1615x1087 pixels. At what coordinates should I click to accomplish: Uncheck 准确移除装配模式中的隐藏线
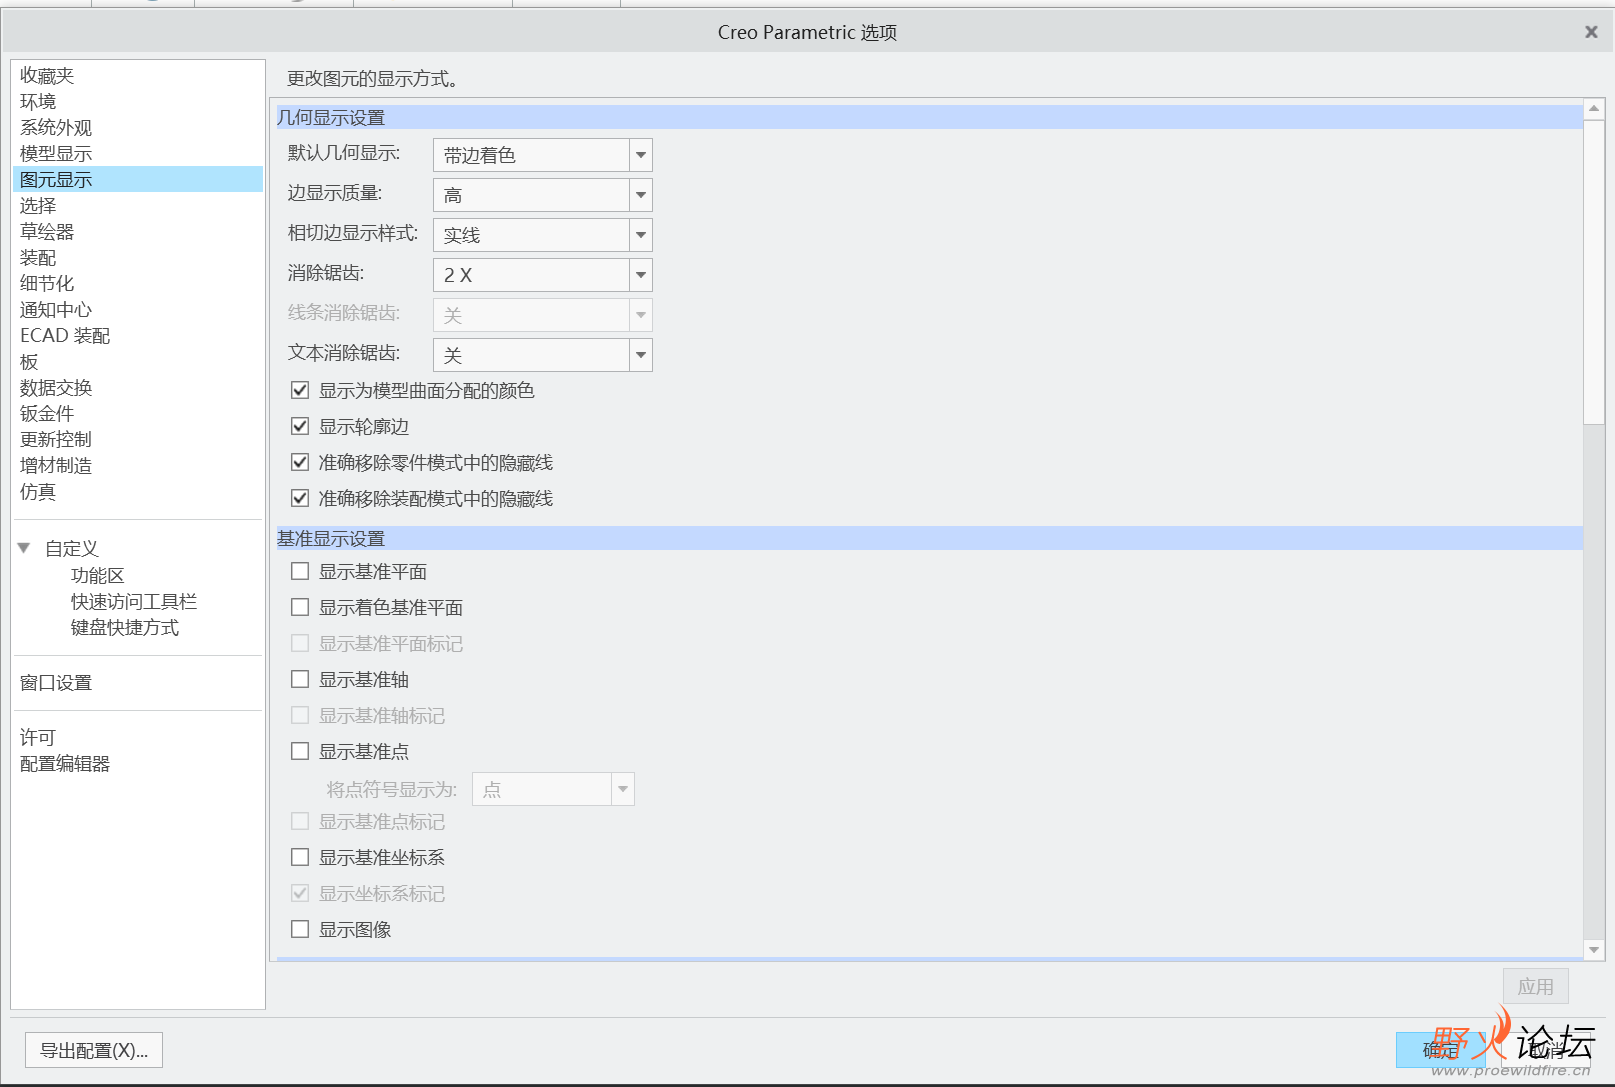click(x=300, y=498)
